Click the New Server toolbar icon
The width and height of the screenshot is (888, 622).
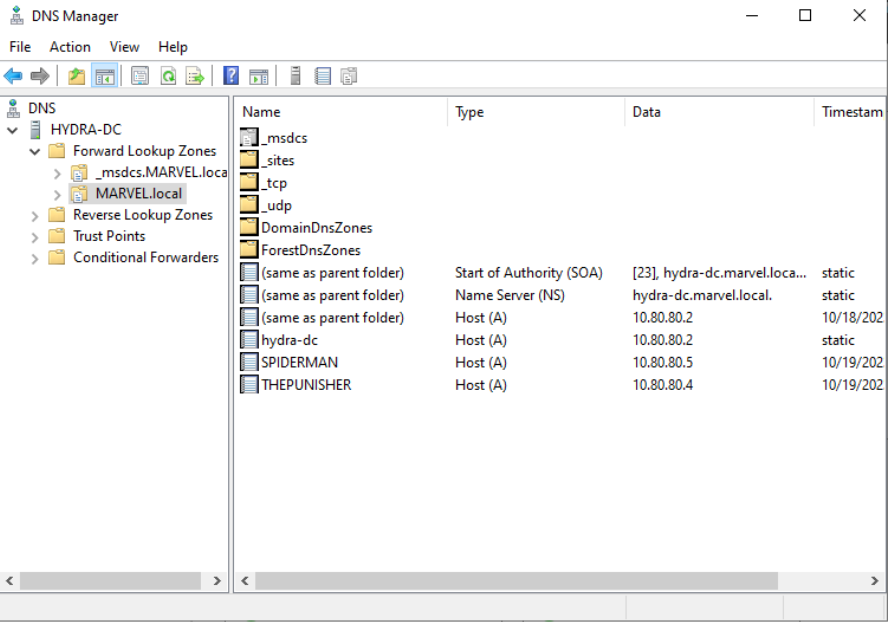[295, 76]
